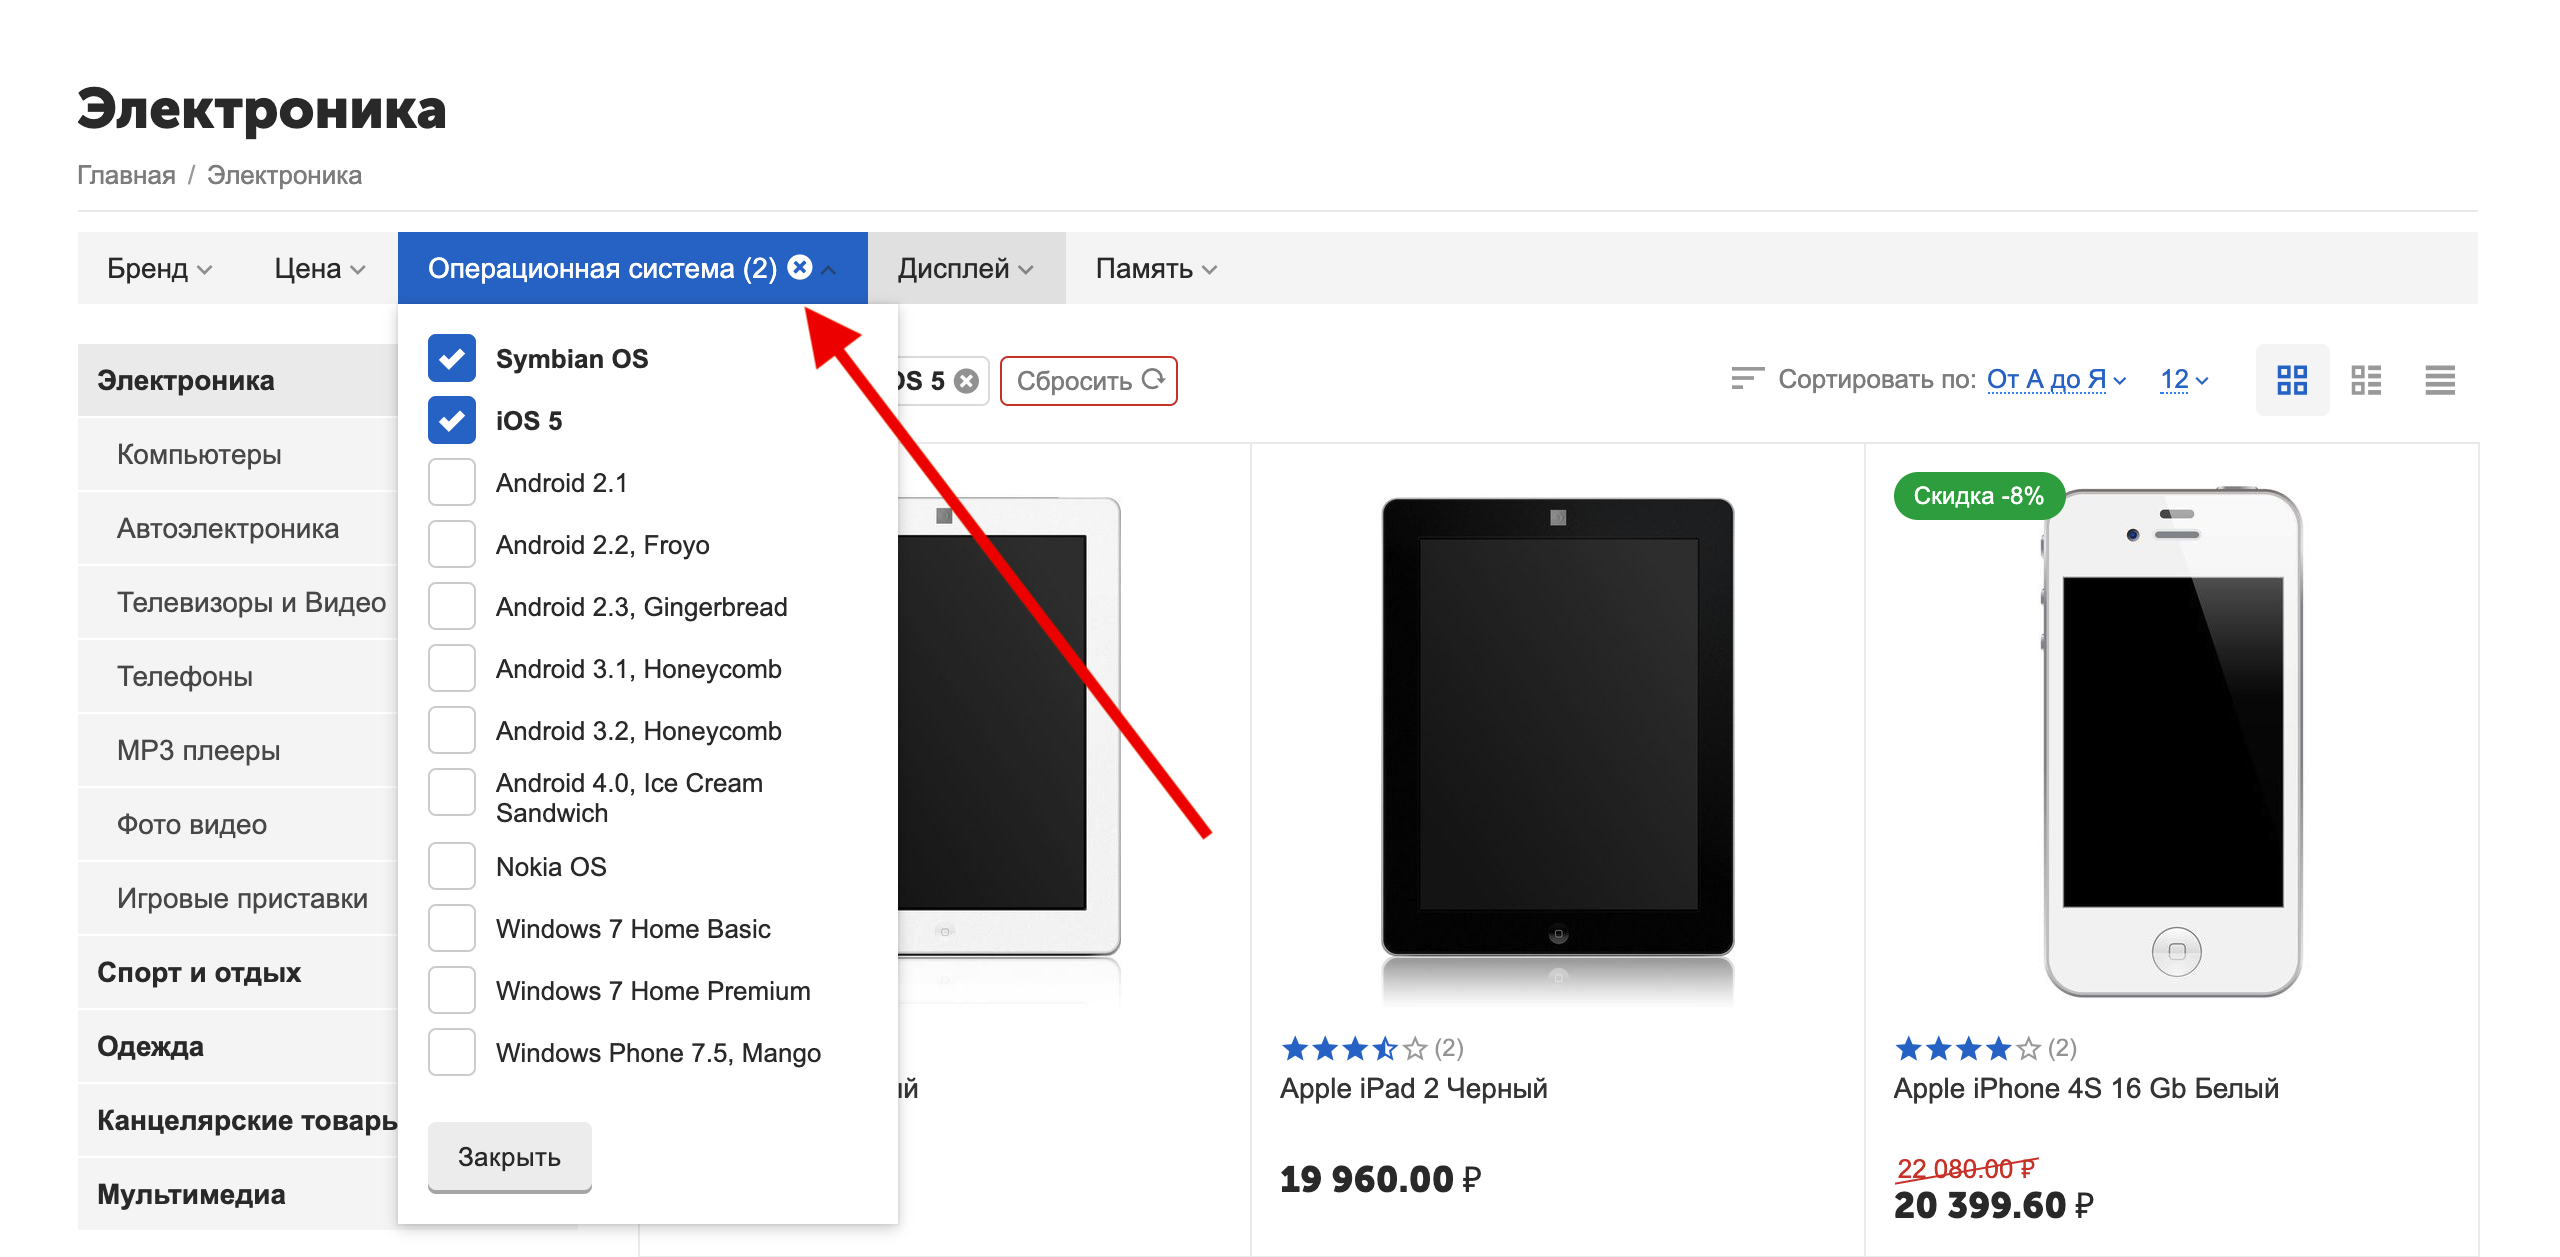2560x1257 pixels.
Task: Tick Windows 7 Home Premium checkbox
Action: tap(452, 990)
